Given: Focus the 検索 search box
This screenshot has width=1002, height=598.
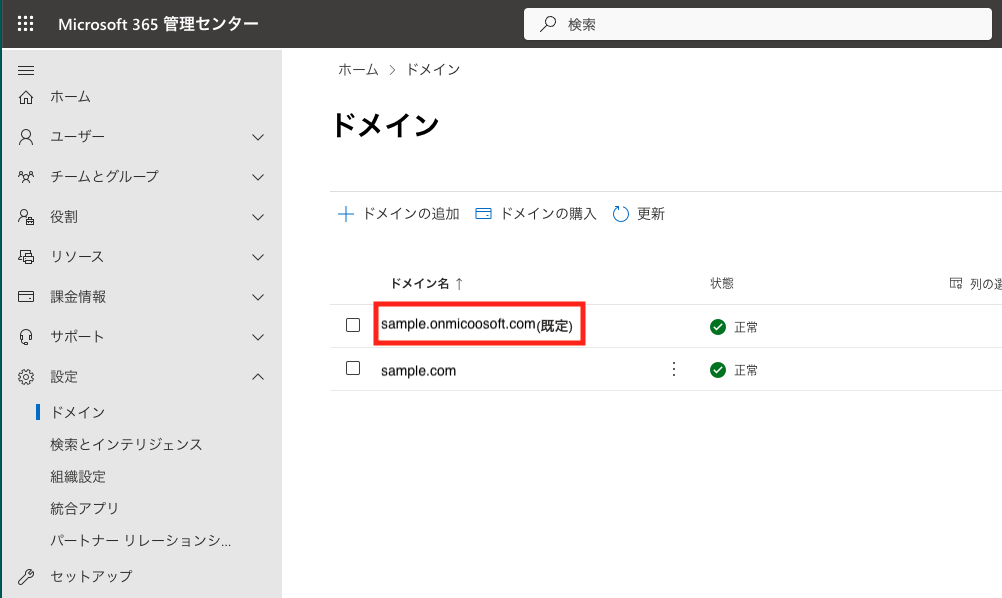Looking at the screenshot, I should pyautogui.click(x=758, y=24).
